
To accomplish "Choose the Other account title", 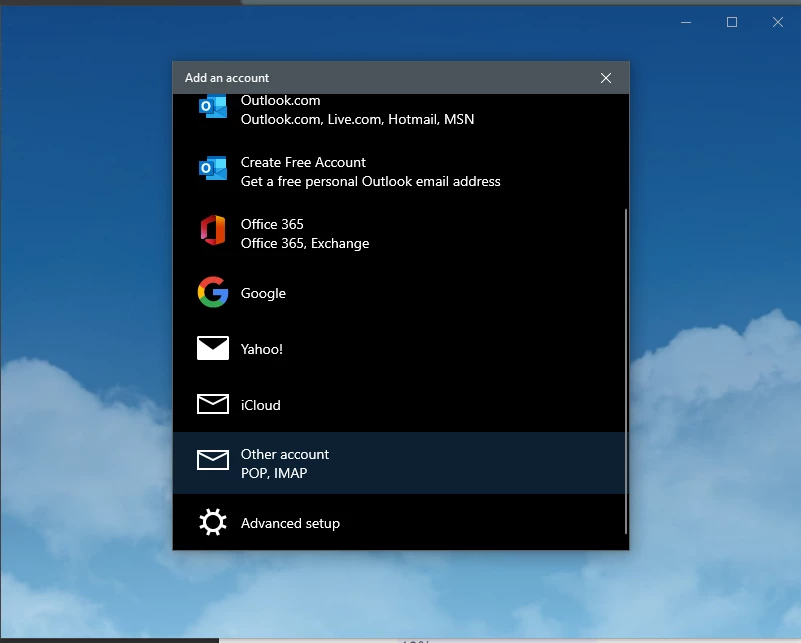I will 285,455.
